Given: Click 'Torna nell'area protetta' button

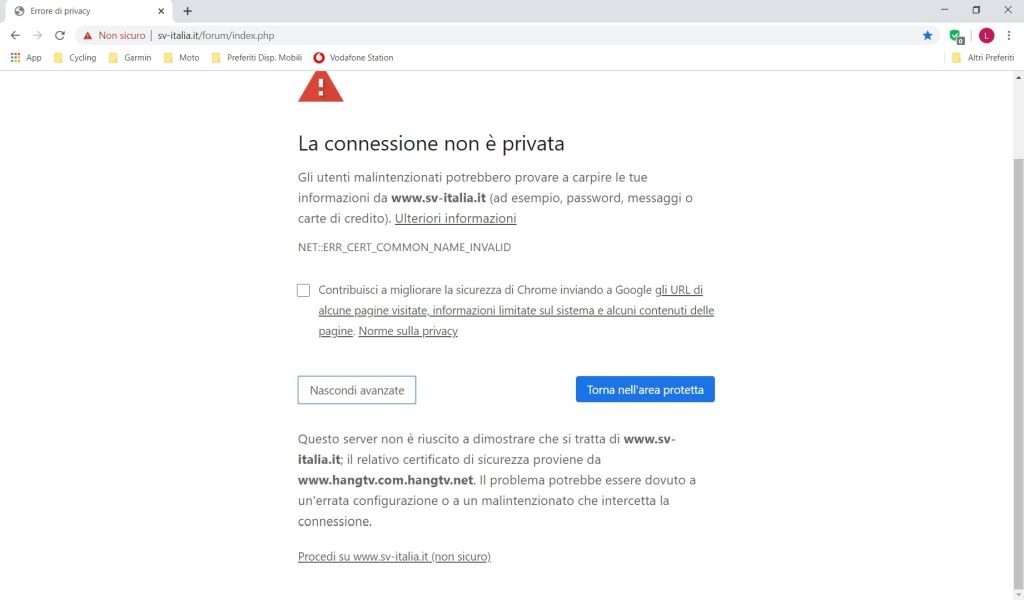Looking at the screenshot, I should tap(645, 390).
